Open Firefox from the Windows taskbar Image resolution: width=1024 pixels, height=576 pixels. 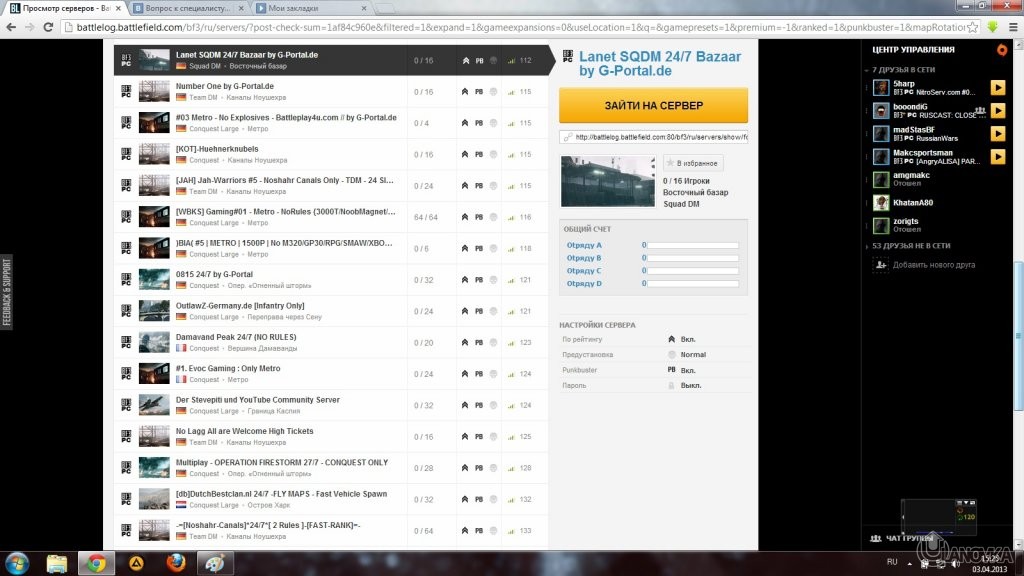click(x=176, y=562)
